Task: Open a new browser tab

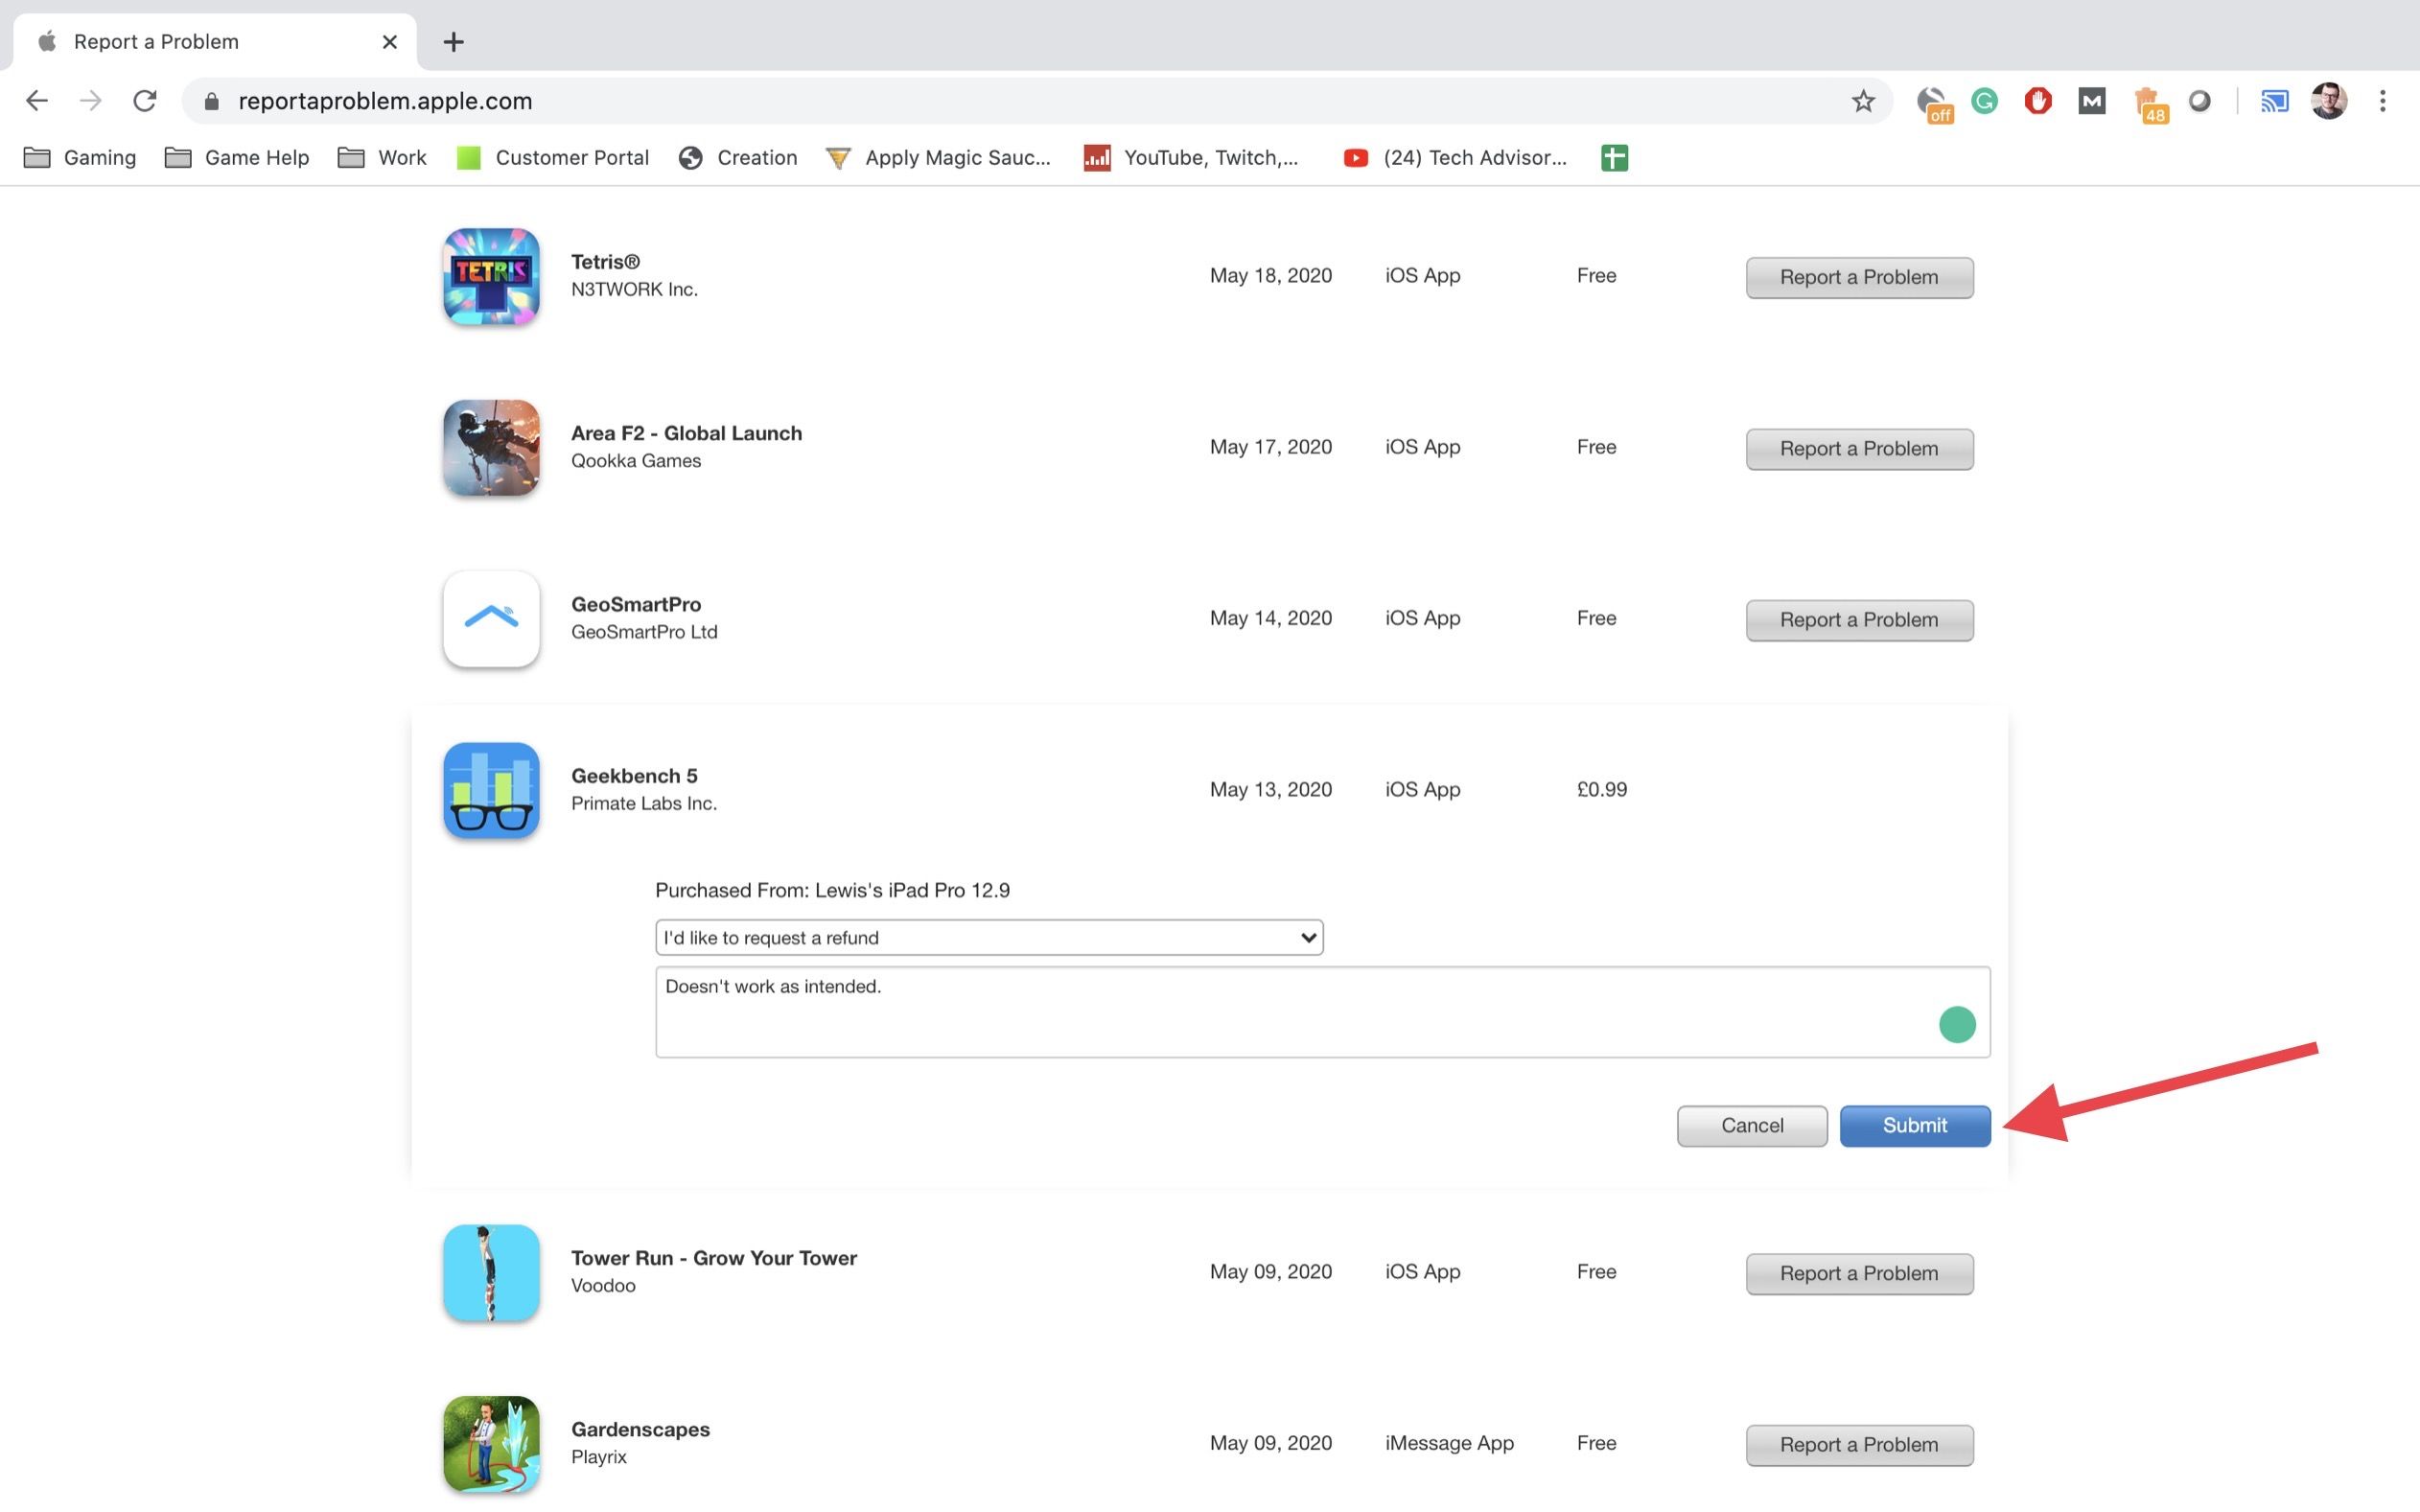Action: [453, 42]
